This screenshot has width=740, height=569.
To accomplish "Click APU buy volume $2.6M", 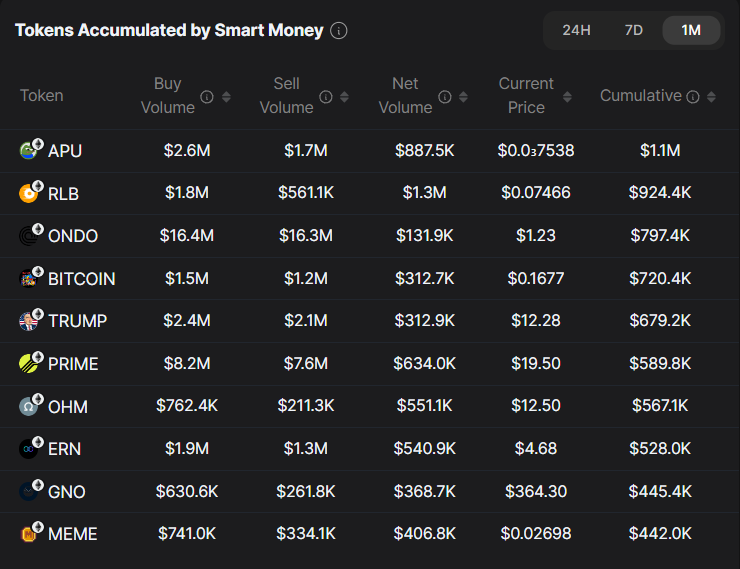I will 187,151.
